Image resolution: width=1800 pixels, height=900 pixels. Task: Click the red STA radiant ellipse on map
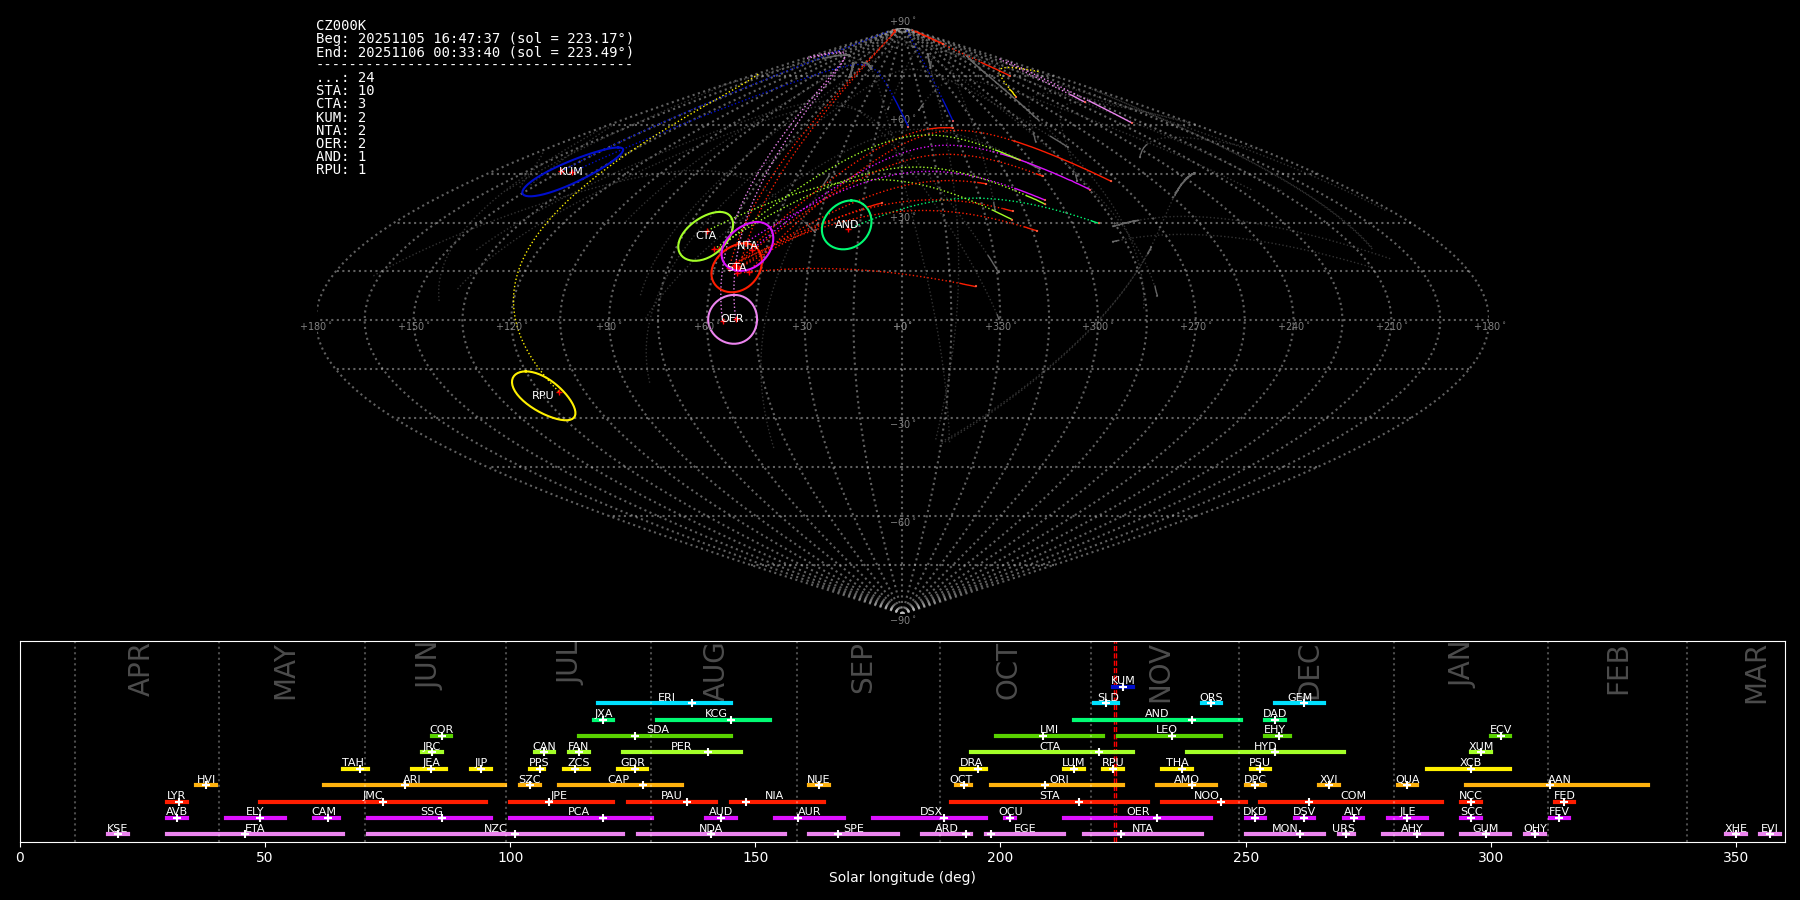(736, 268)
